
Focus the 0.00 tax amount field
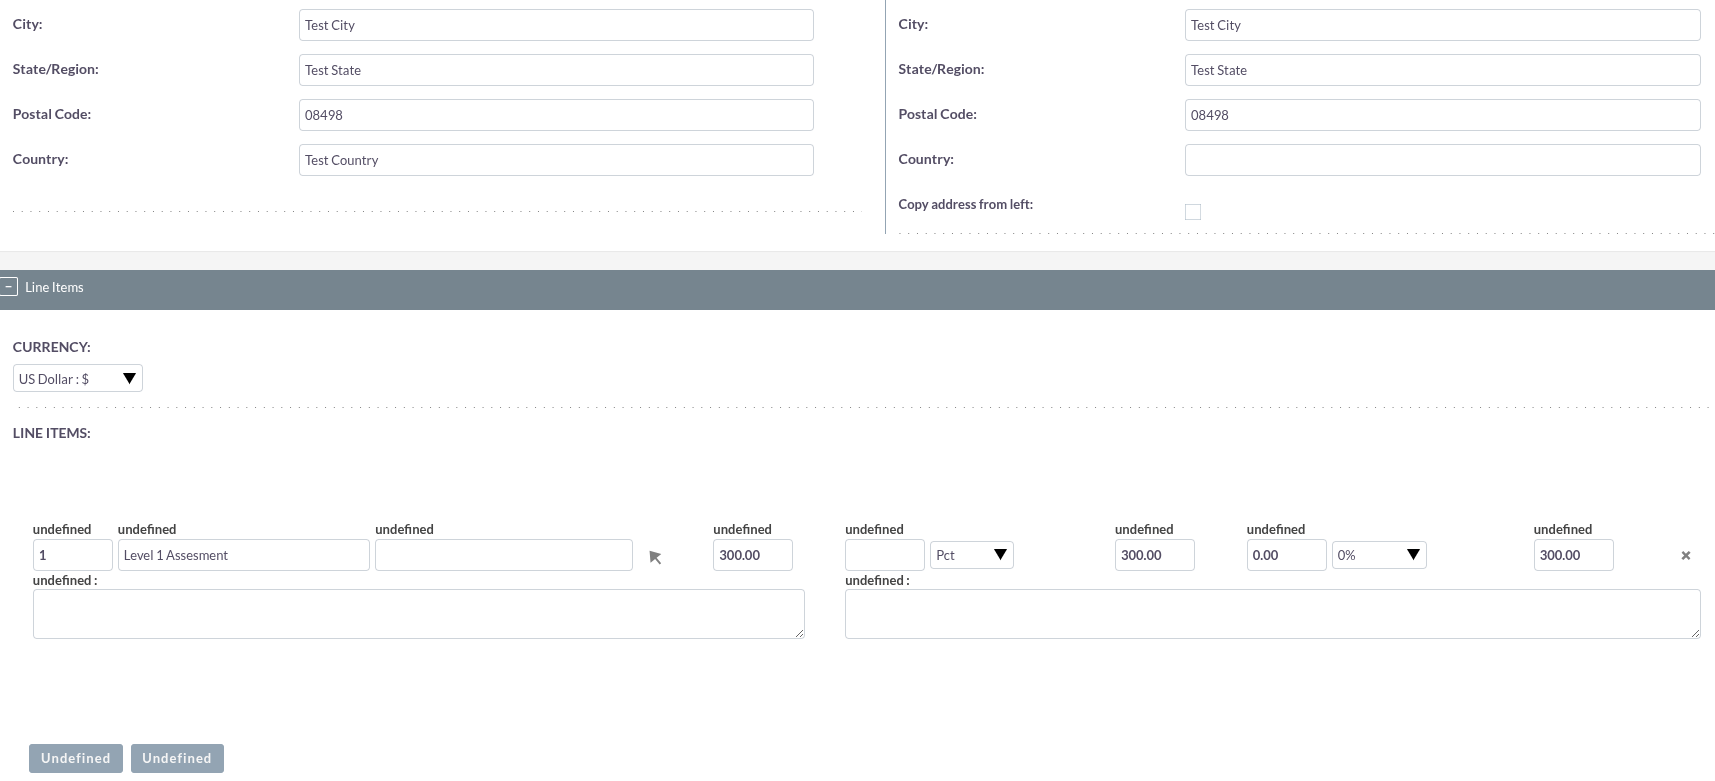click(1285, 555)
